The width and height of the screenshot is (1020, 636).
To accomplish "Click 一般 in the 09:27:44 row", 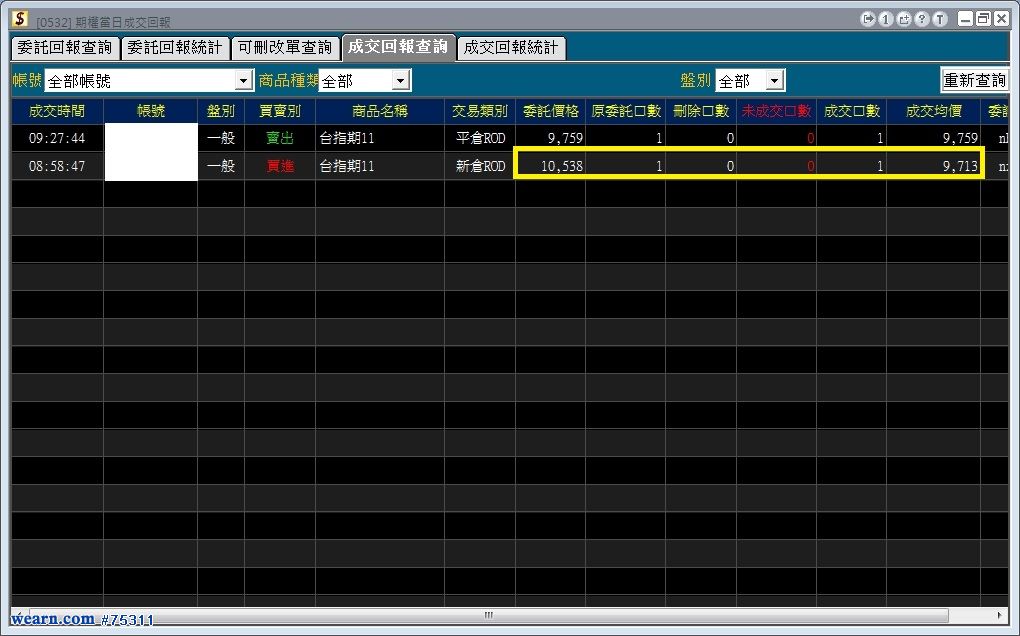I will tap(221, 138).
